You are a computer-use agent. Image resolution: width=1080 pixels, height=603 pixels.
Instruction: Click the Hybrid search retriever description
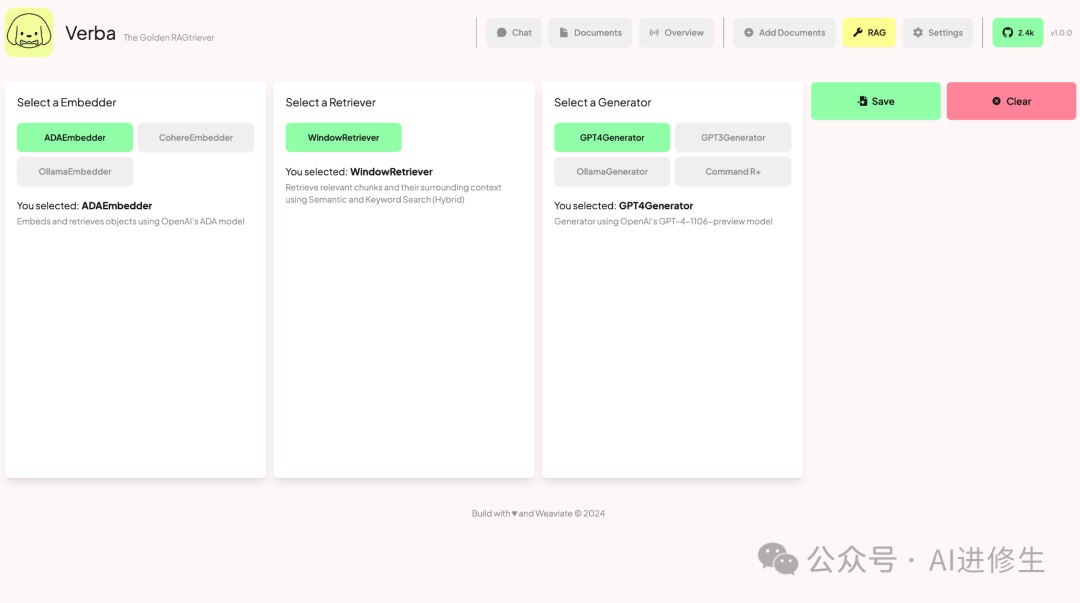tap(393, 194)
